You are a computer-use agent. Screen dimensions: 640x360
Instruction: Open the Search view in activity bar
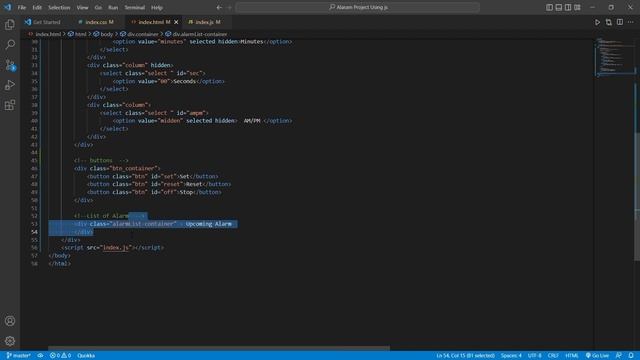(x=10, y=44)
